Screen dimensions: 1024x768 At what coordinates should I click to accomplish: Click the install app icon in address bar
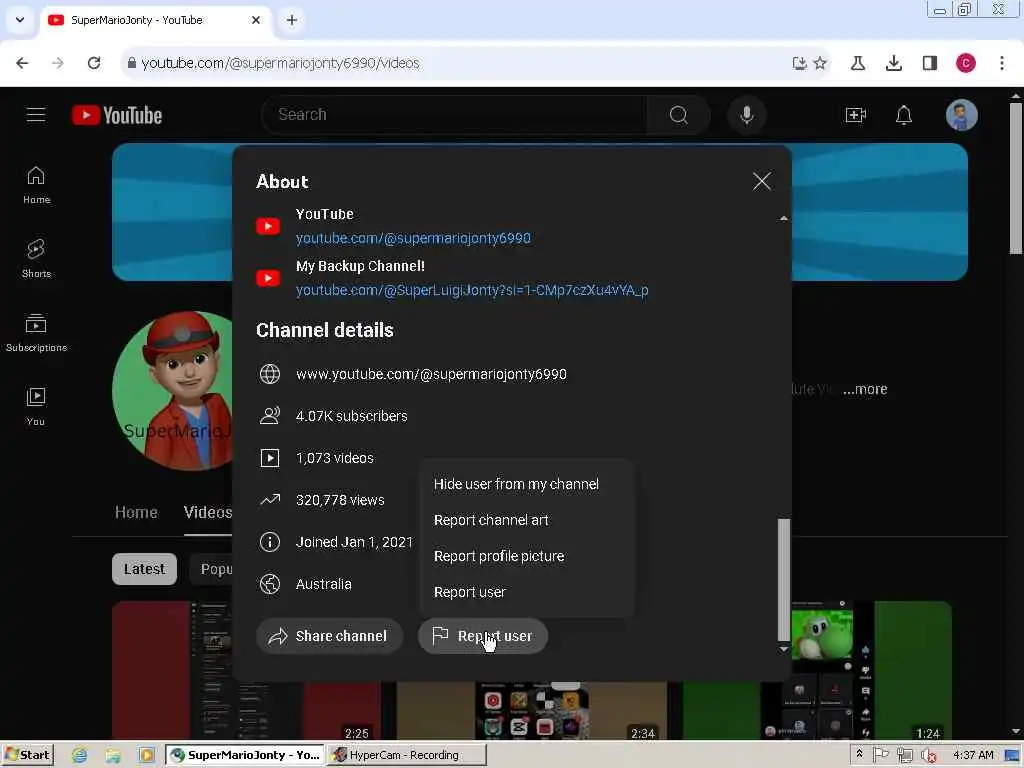(799, 63)
